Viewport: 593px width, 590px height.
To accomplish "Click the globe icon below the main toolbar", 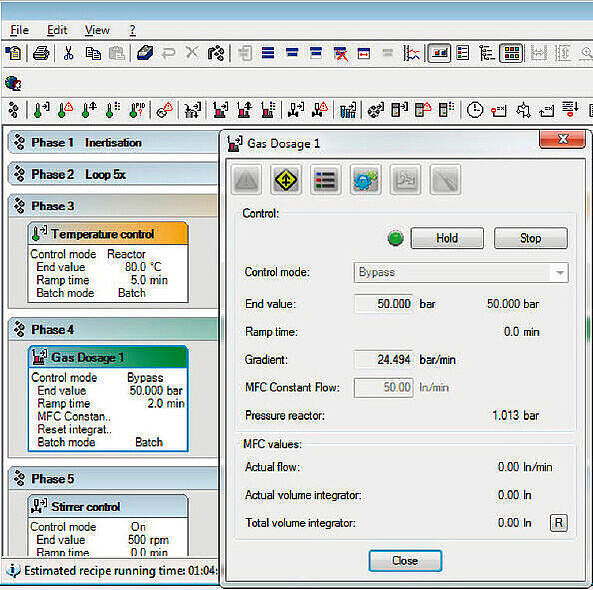I will tap(14, 83).
